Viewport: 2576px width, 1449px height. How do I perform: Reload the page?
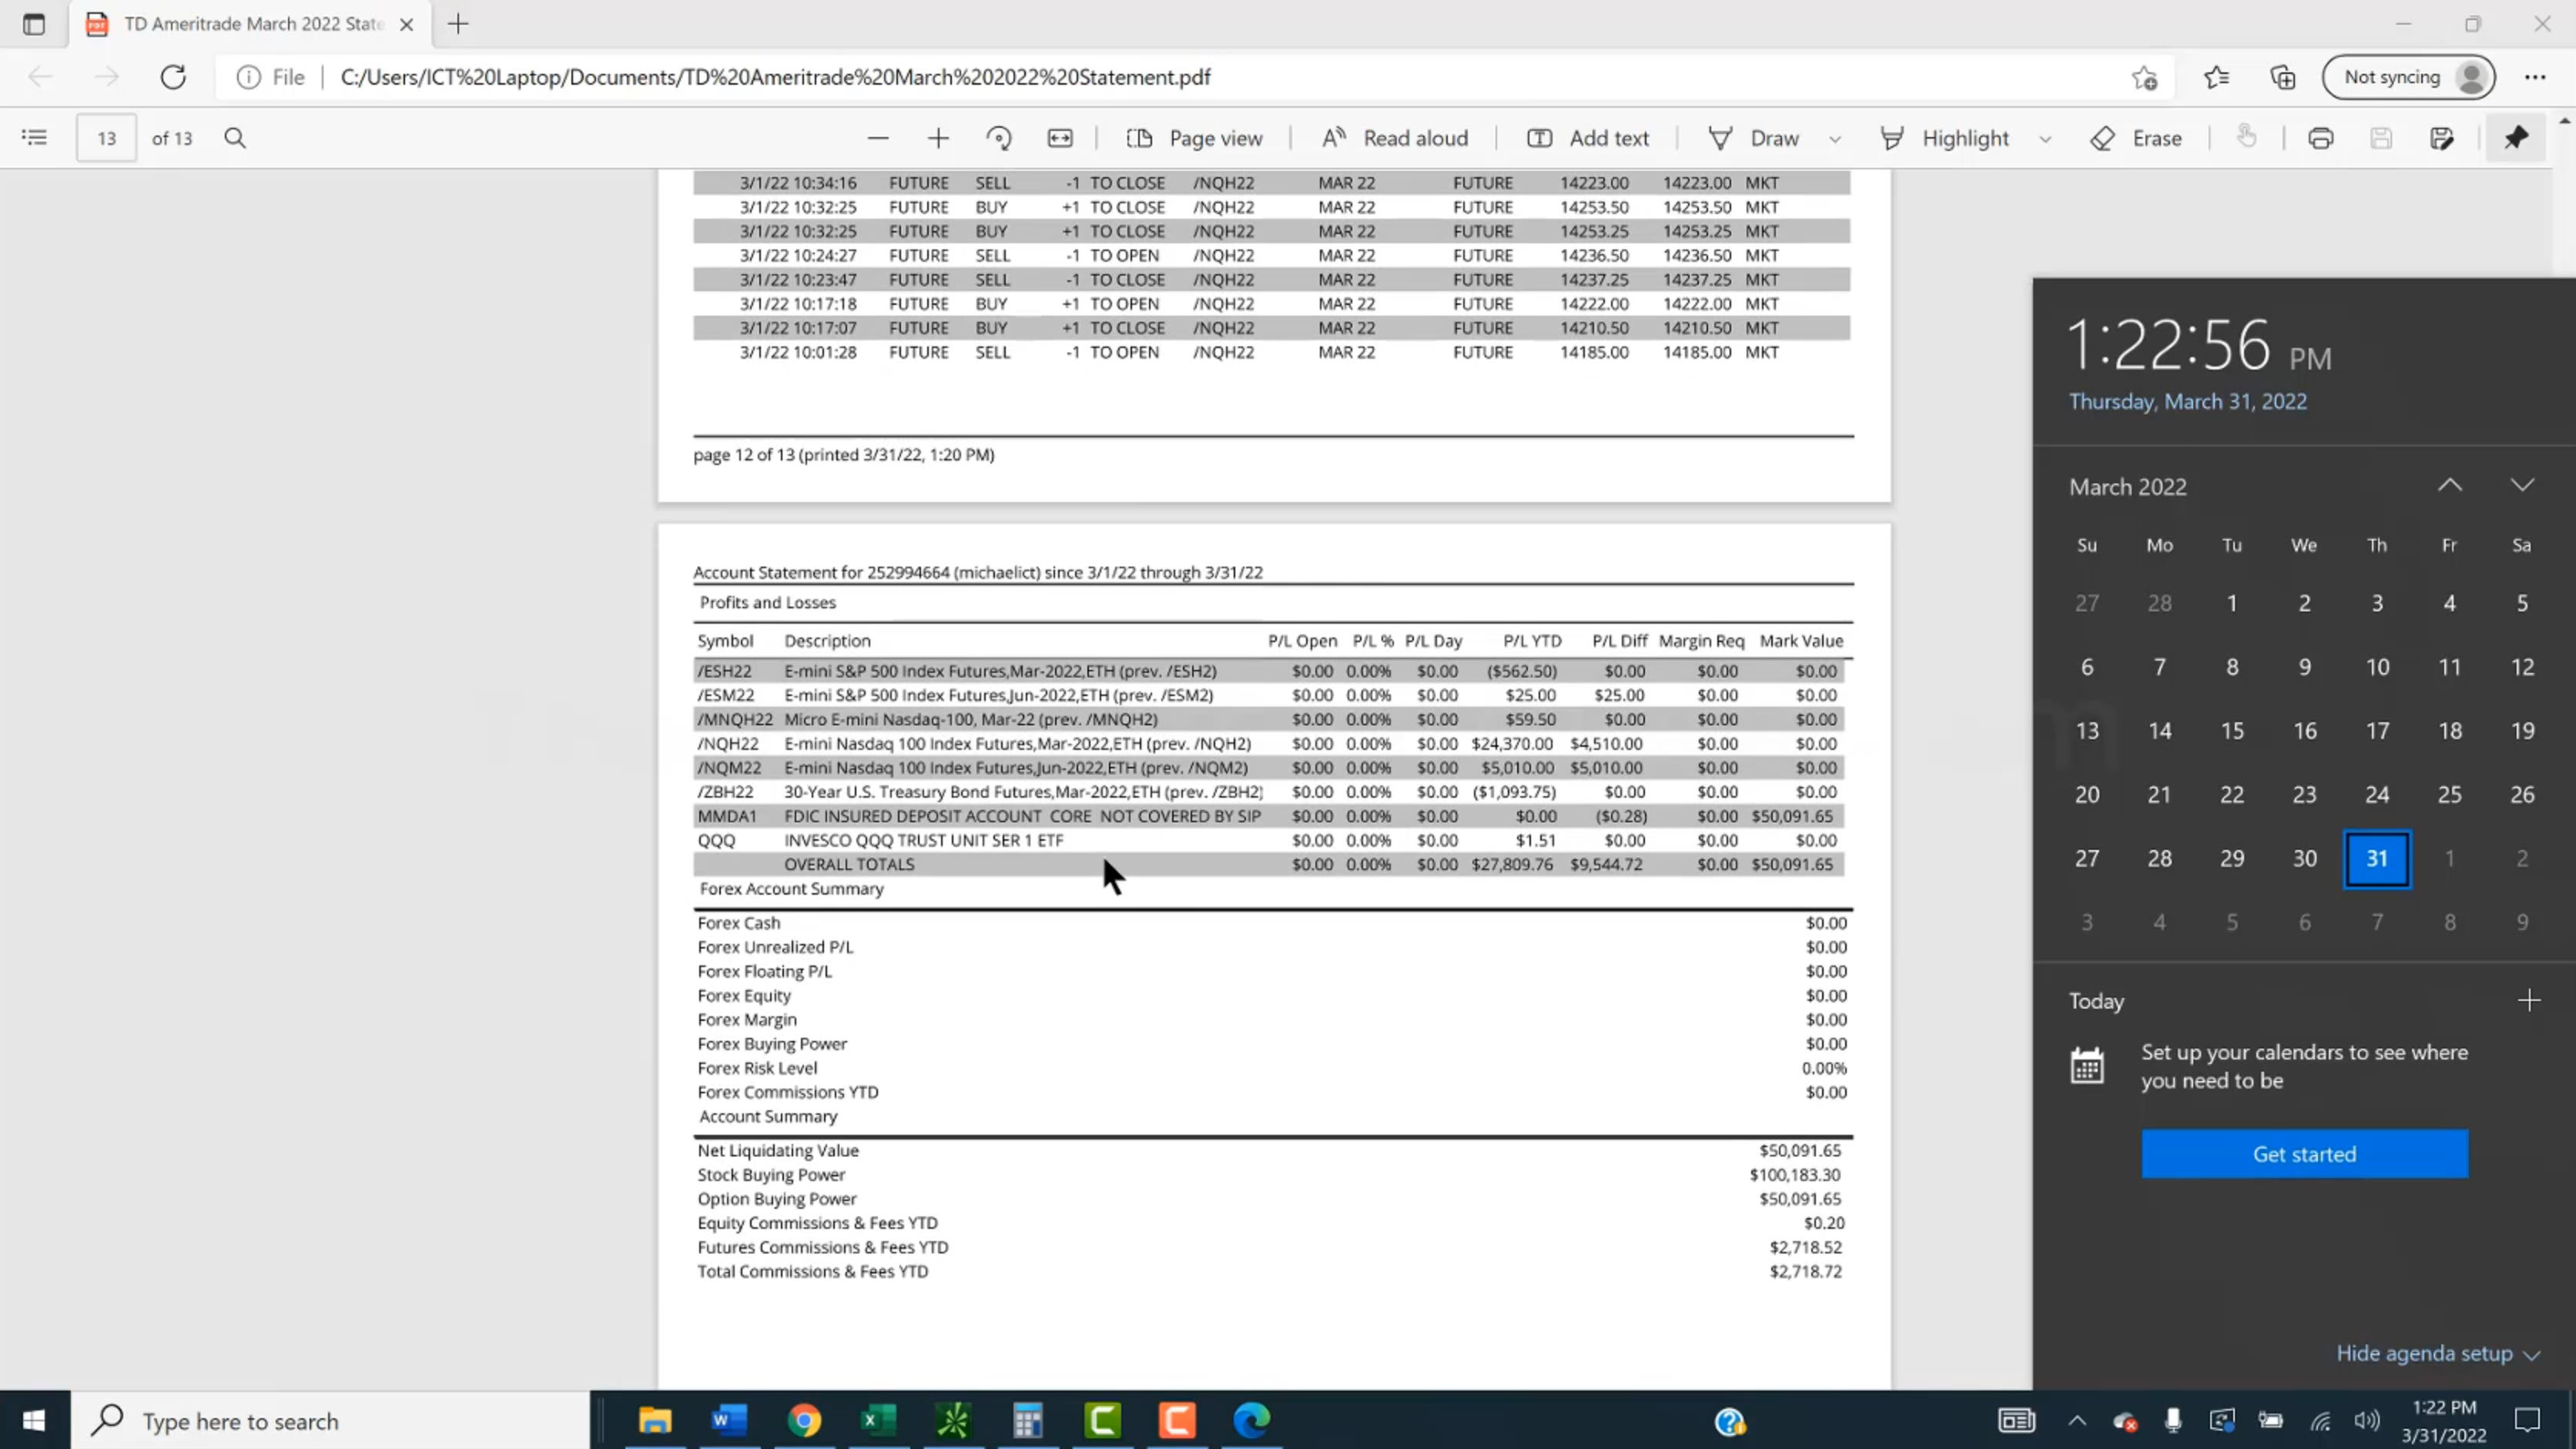pos(173,77)
